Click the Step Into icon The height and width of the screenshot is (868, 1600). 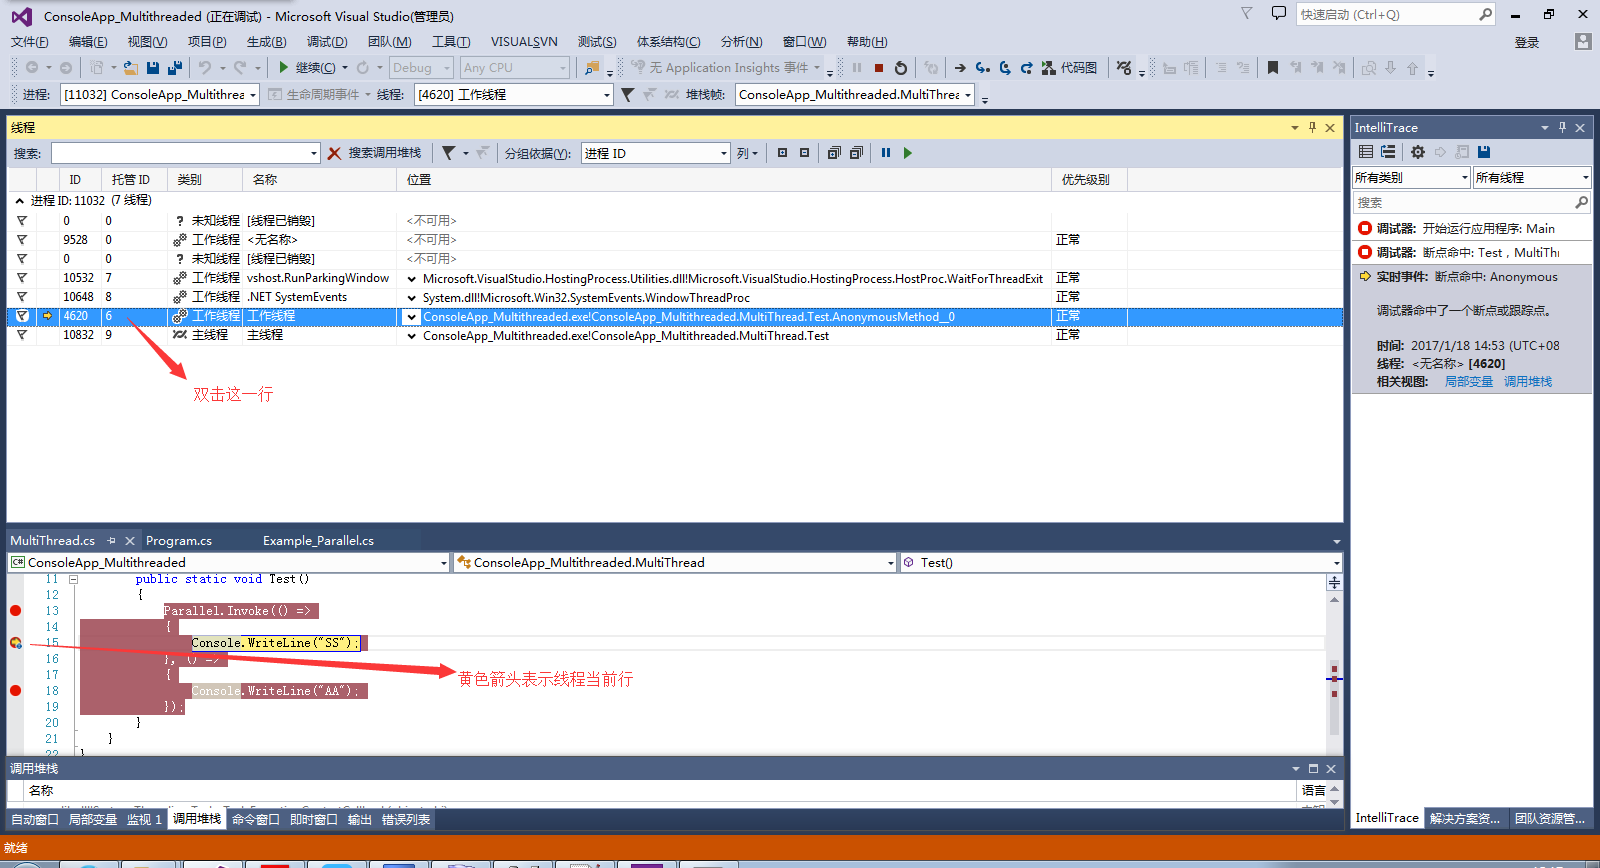point(983,68)
